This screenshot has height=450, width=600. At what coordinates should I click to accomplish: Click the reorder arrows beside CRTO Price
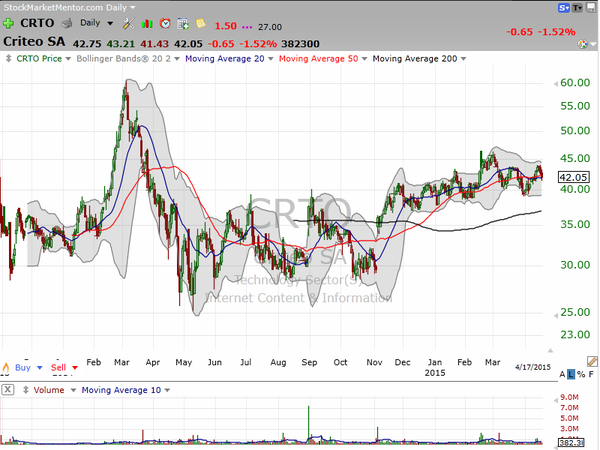(x=8, y=59)
